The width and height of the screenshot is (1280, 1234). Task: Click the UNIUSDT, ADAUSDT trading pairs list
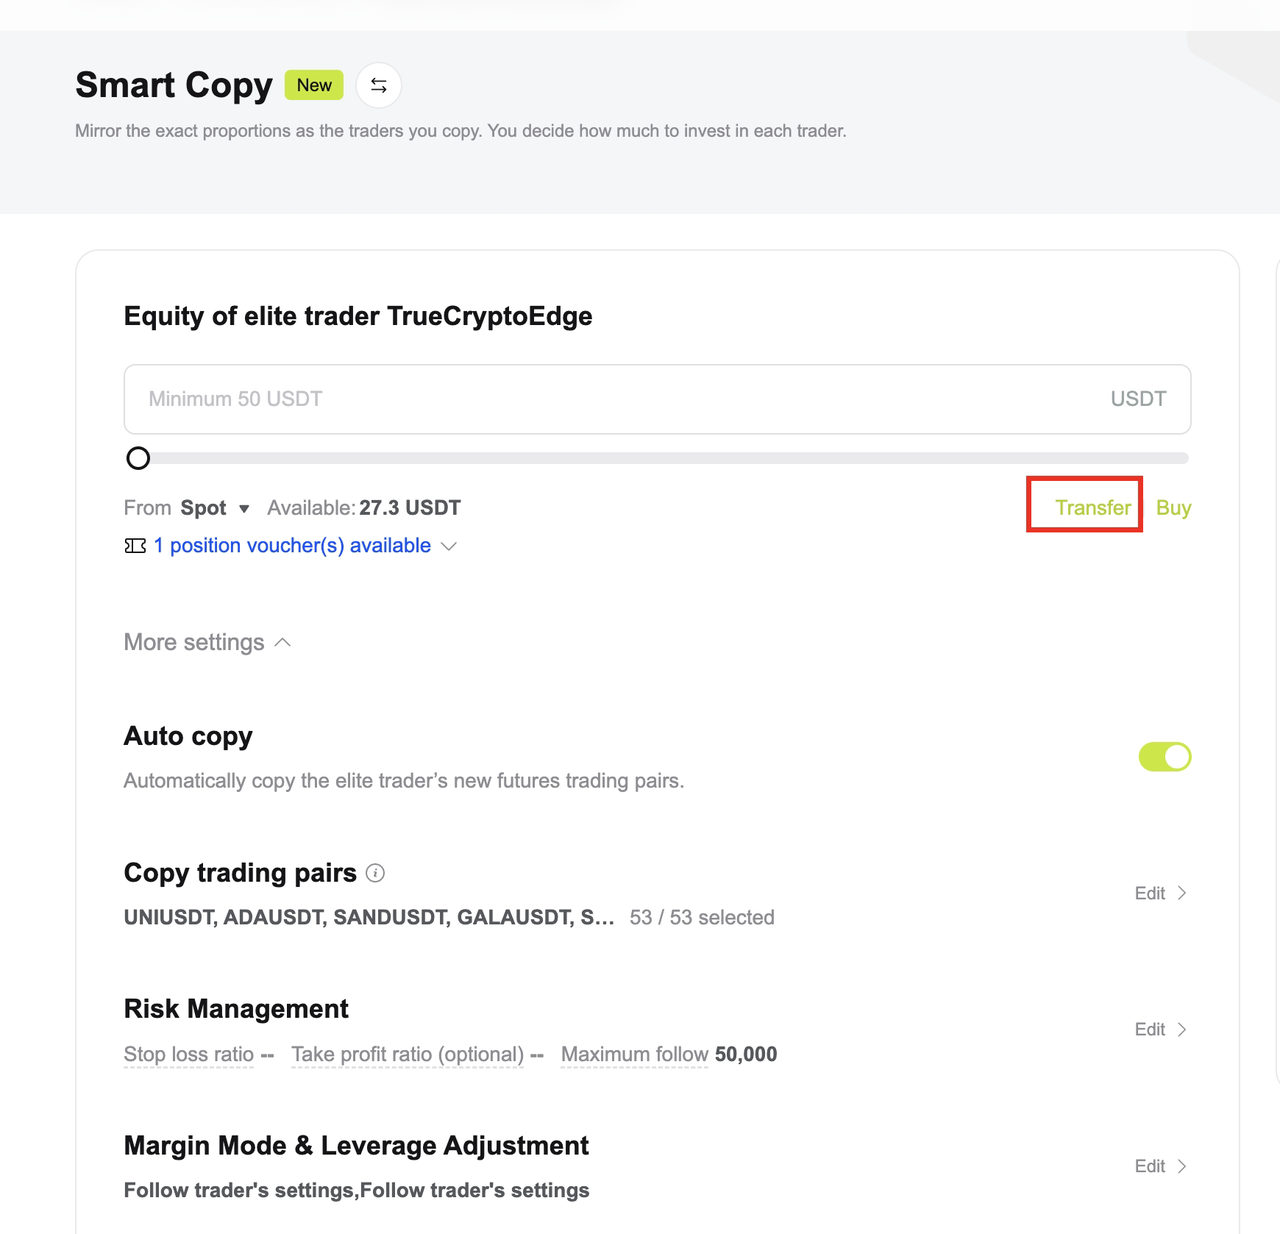pyautogui.click(x=368, y=917)
